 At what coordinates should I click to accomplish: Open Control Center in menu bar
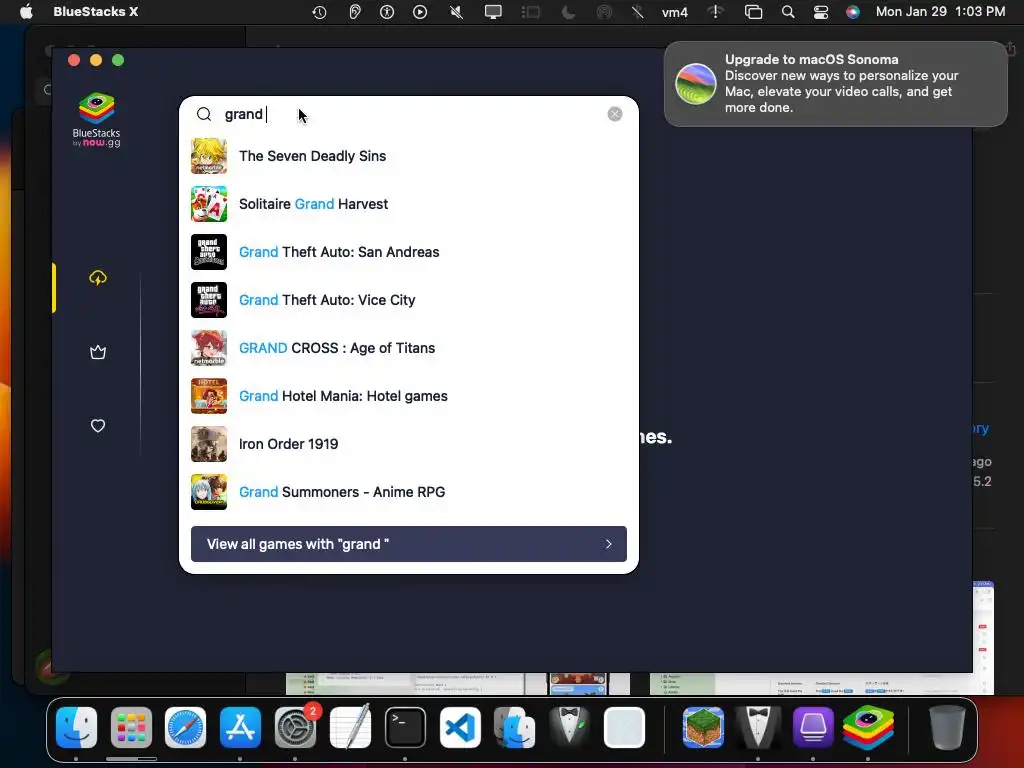[x=821, y=12]
